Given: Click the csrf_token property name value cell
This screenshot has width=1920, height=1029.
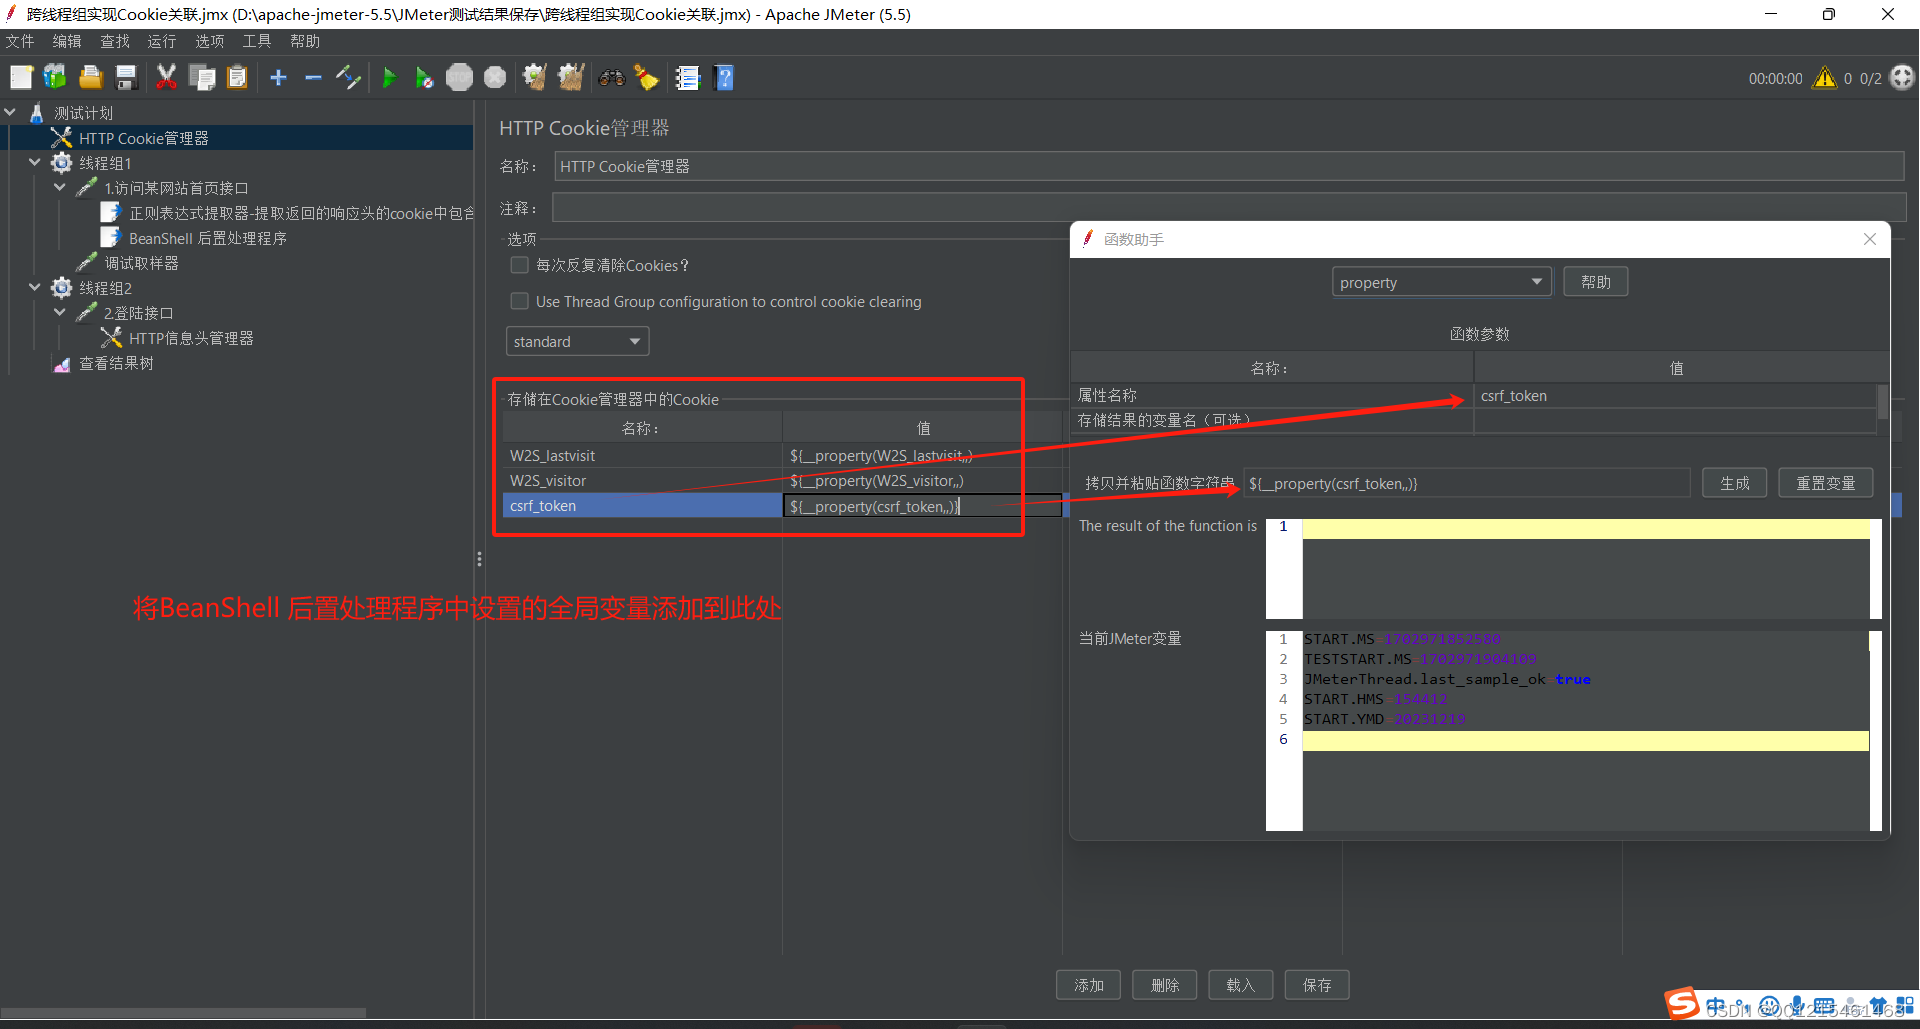Looking at the screenshot, I should [x=1675, y=396].
